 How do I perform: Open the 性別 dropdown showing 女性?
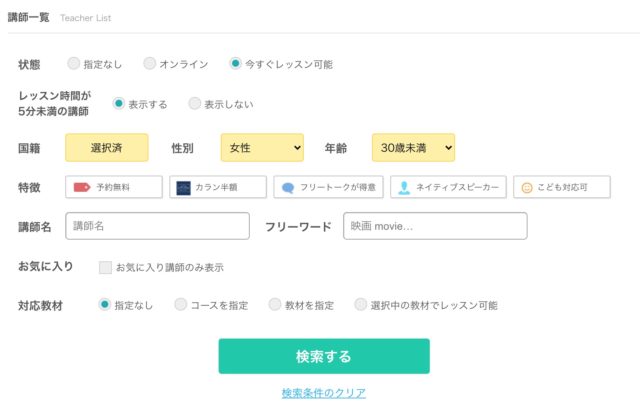coord(262,148)
